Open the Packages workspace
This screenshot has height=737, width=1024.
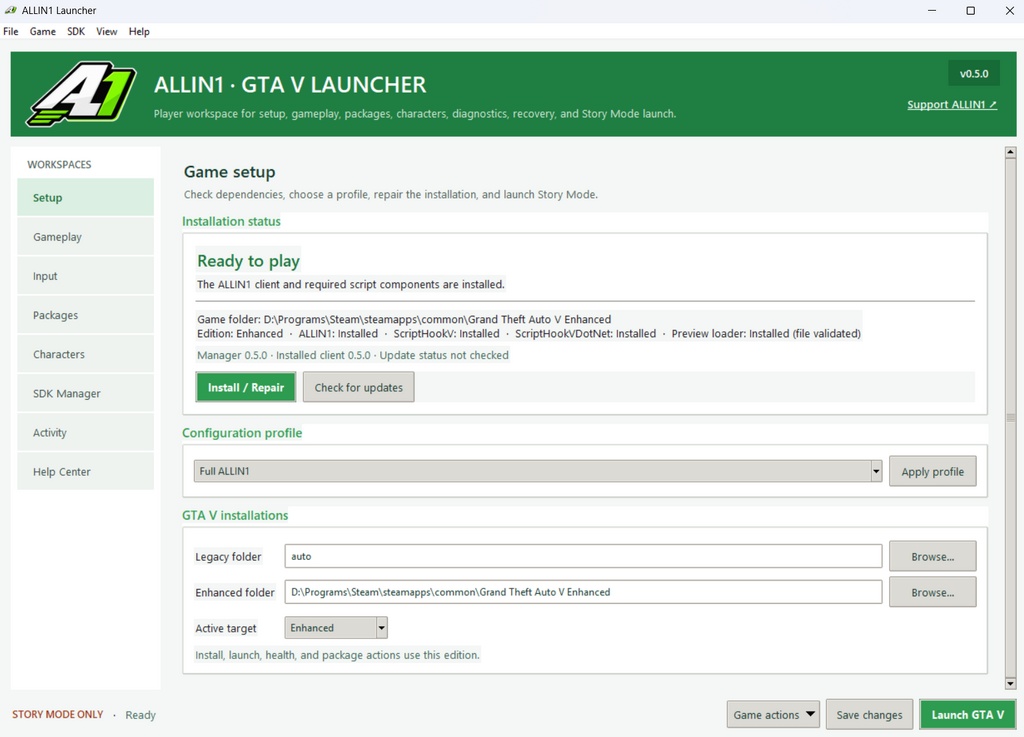(86, 315)
